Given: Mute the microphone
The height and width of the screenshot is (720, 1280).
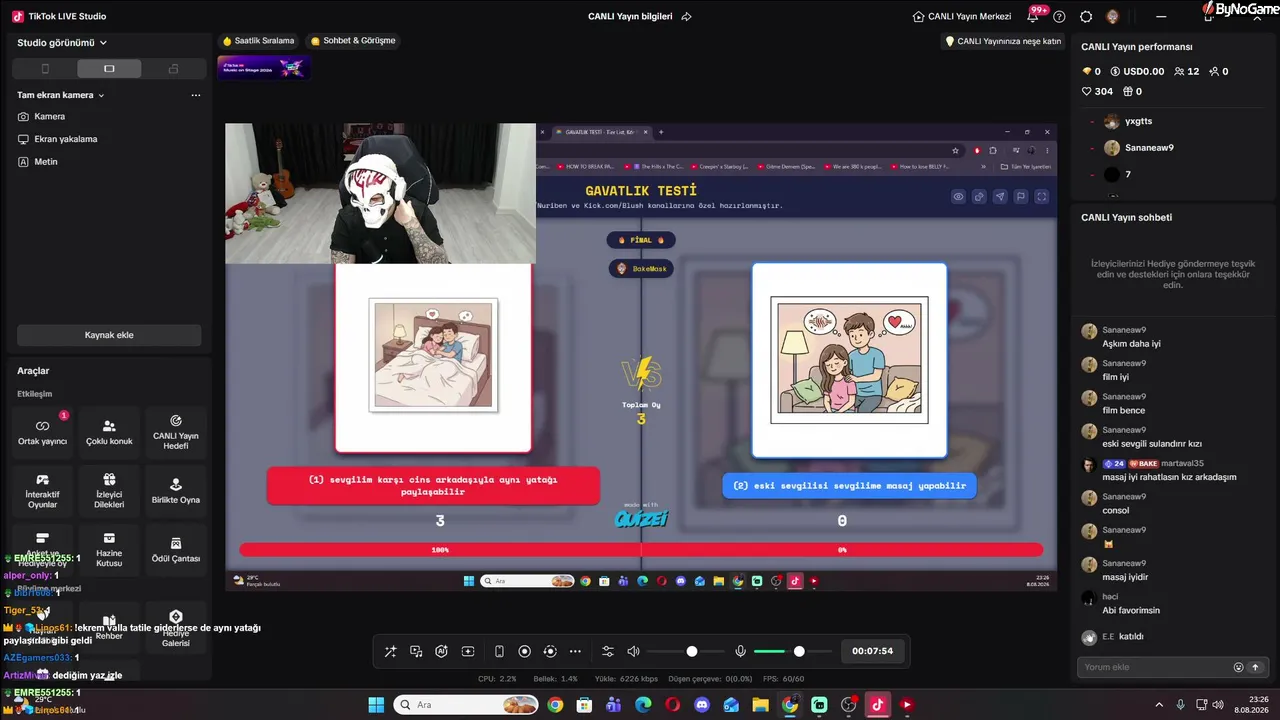Looking at the screenshot, I should click(x=740, y=651).
